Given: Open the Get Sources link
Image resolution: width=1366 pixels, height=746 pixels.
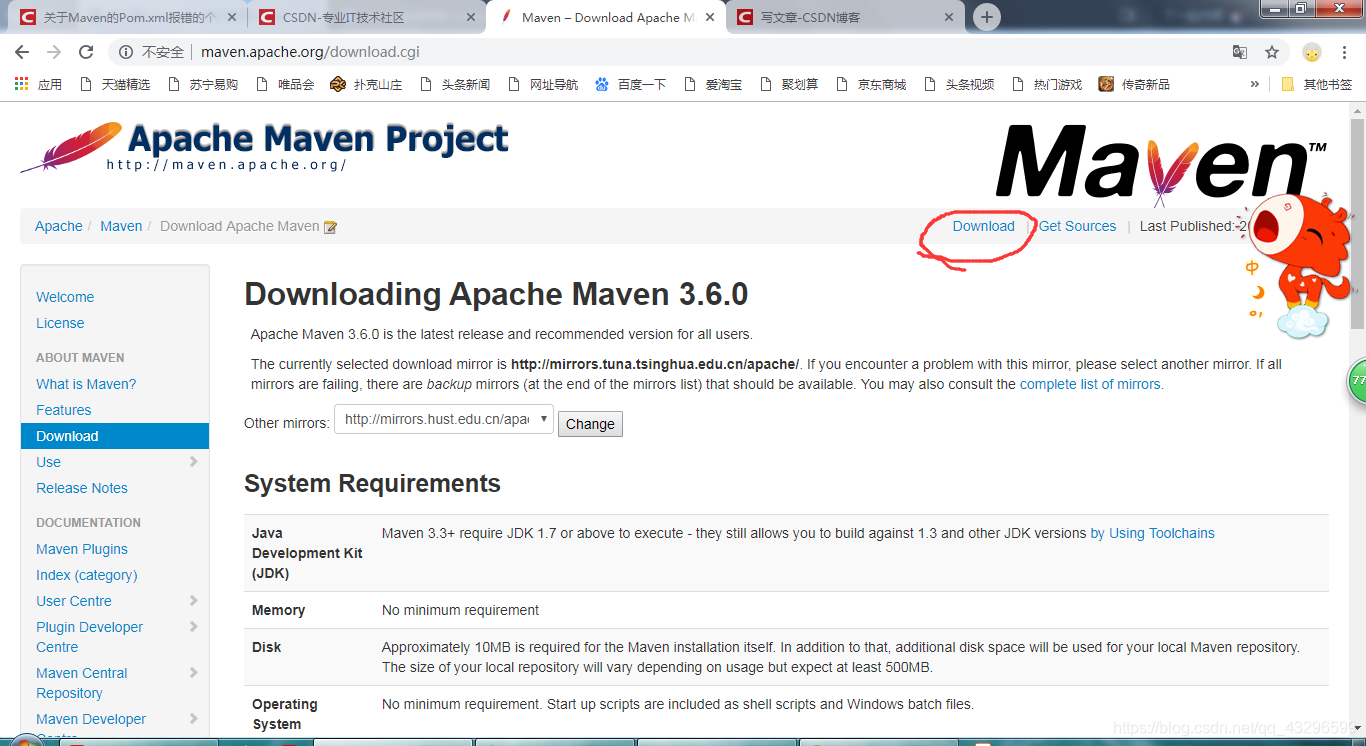Looking at the screenshot, I should pyautogui.click(x=1077, y=226).
